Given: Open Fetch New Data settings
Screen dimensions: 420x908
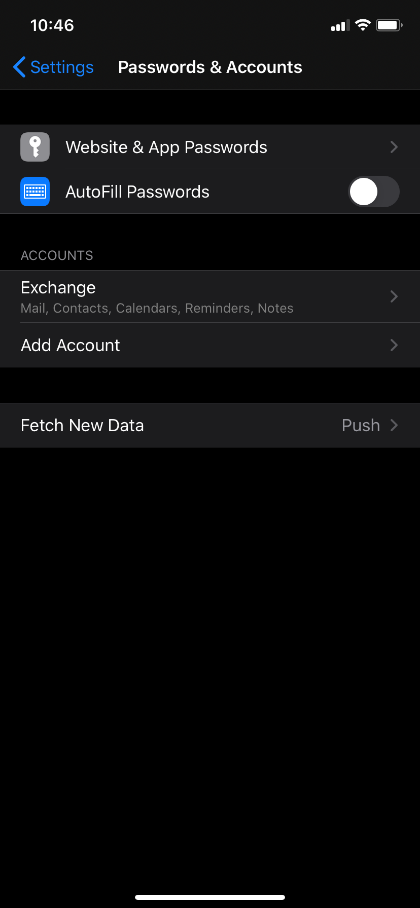Looking at the screenshot, I should [x=210, y=425].
